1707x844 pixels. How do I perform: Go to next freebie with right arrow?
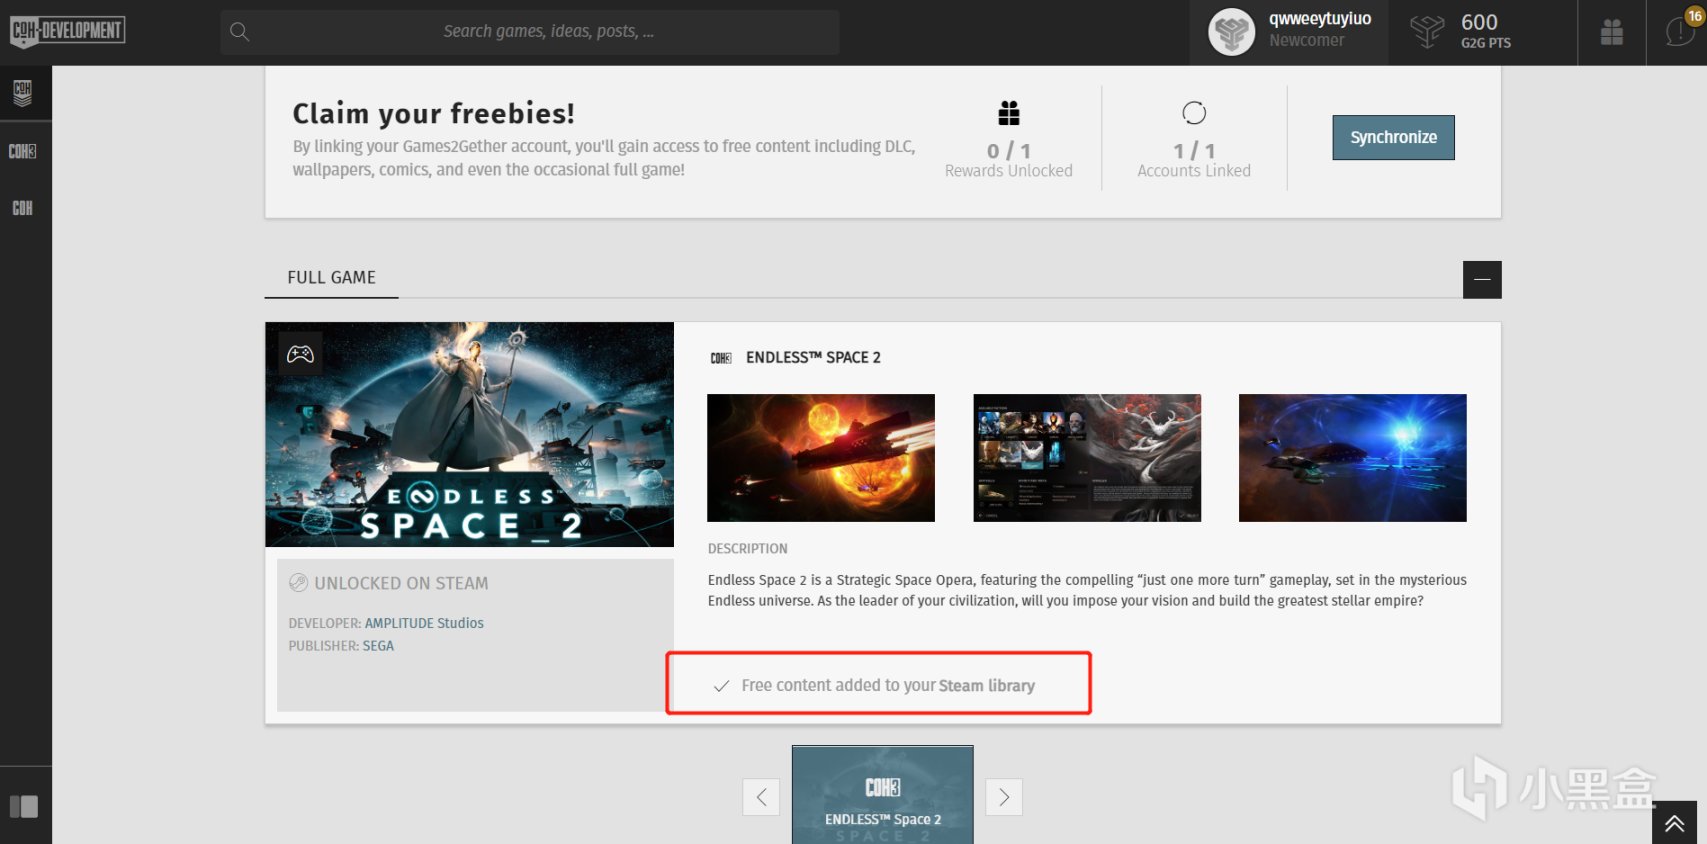1004,797
